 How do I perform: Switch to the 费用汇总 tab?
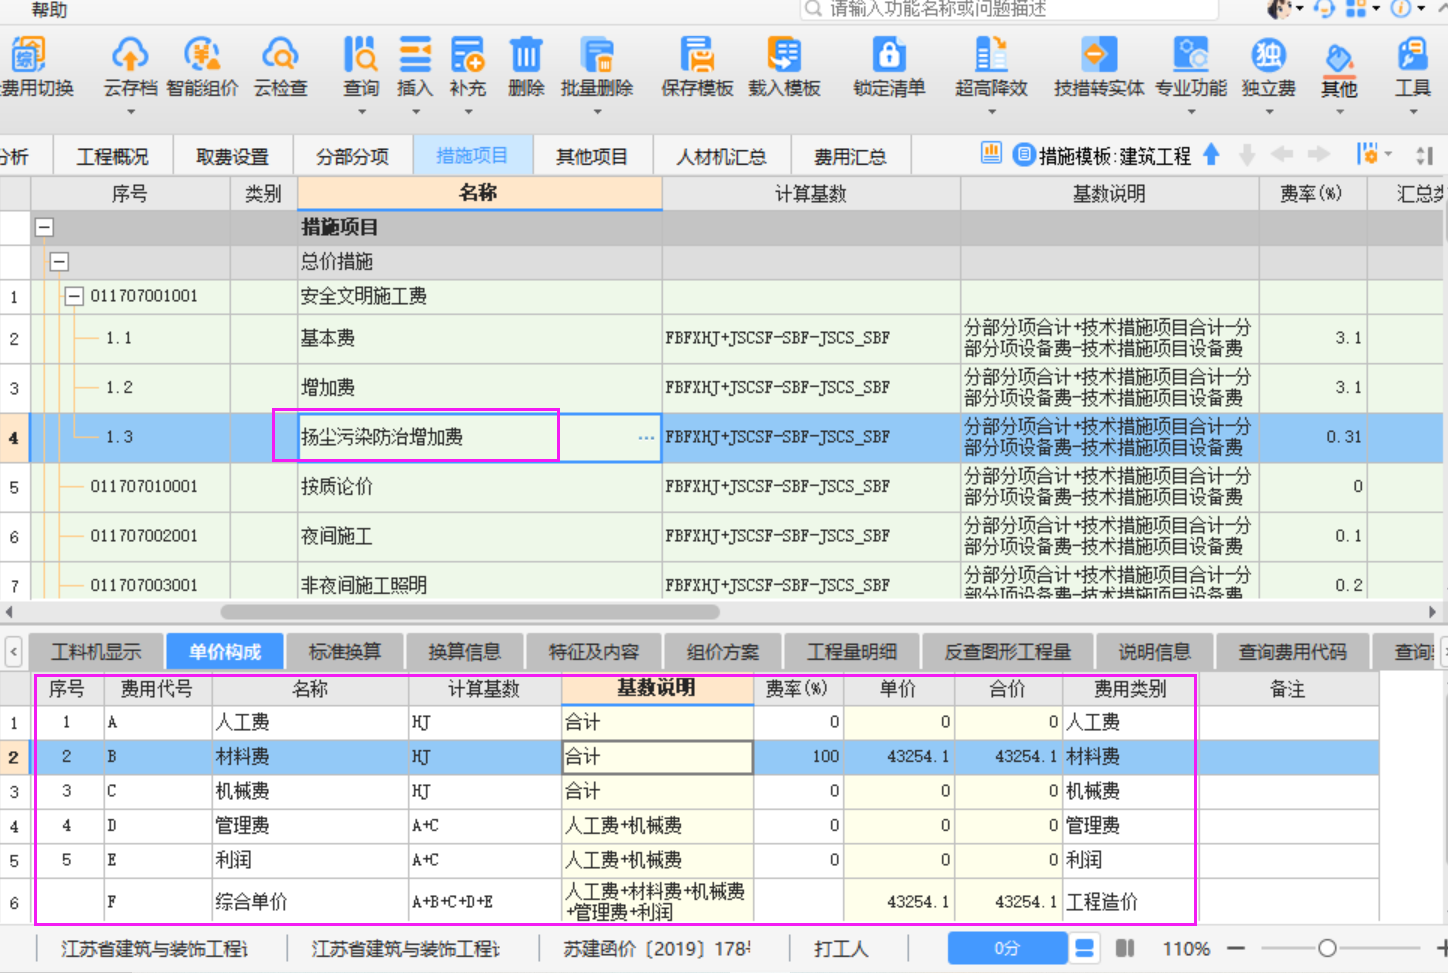850,157
